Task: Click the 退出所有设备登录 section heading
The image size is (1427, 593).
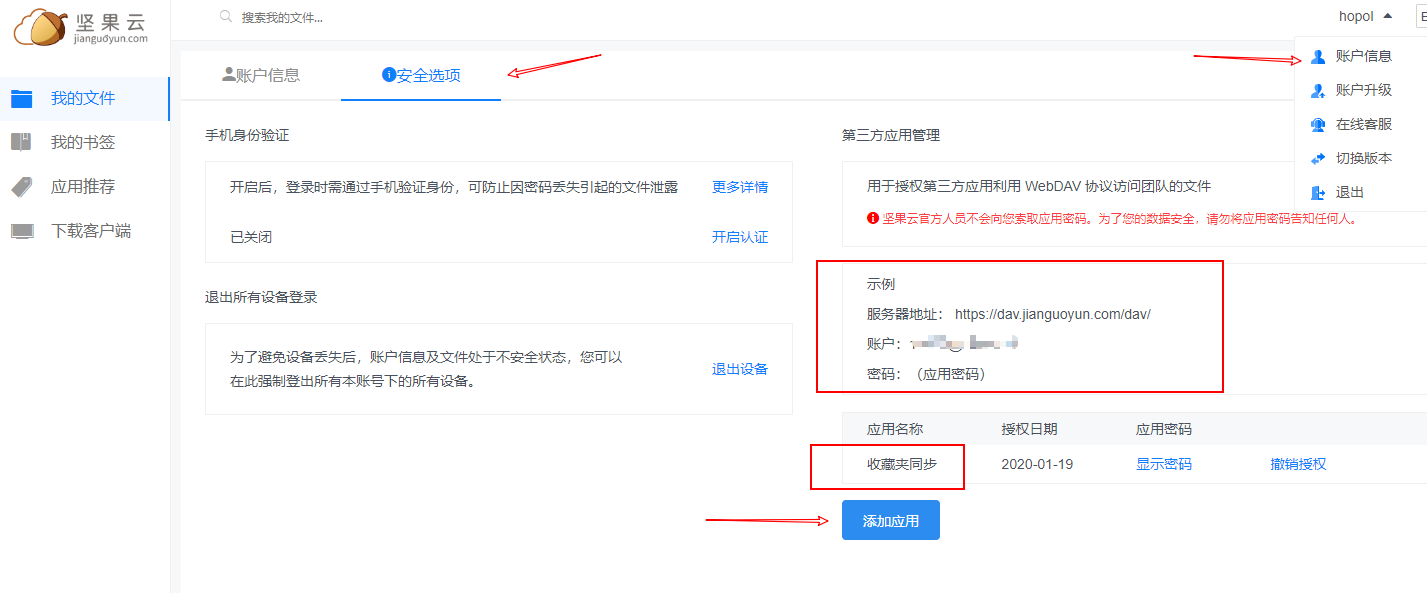Action: click(x=261, y=297)
